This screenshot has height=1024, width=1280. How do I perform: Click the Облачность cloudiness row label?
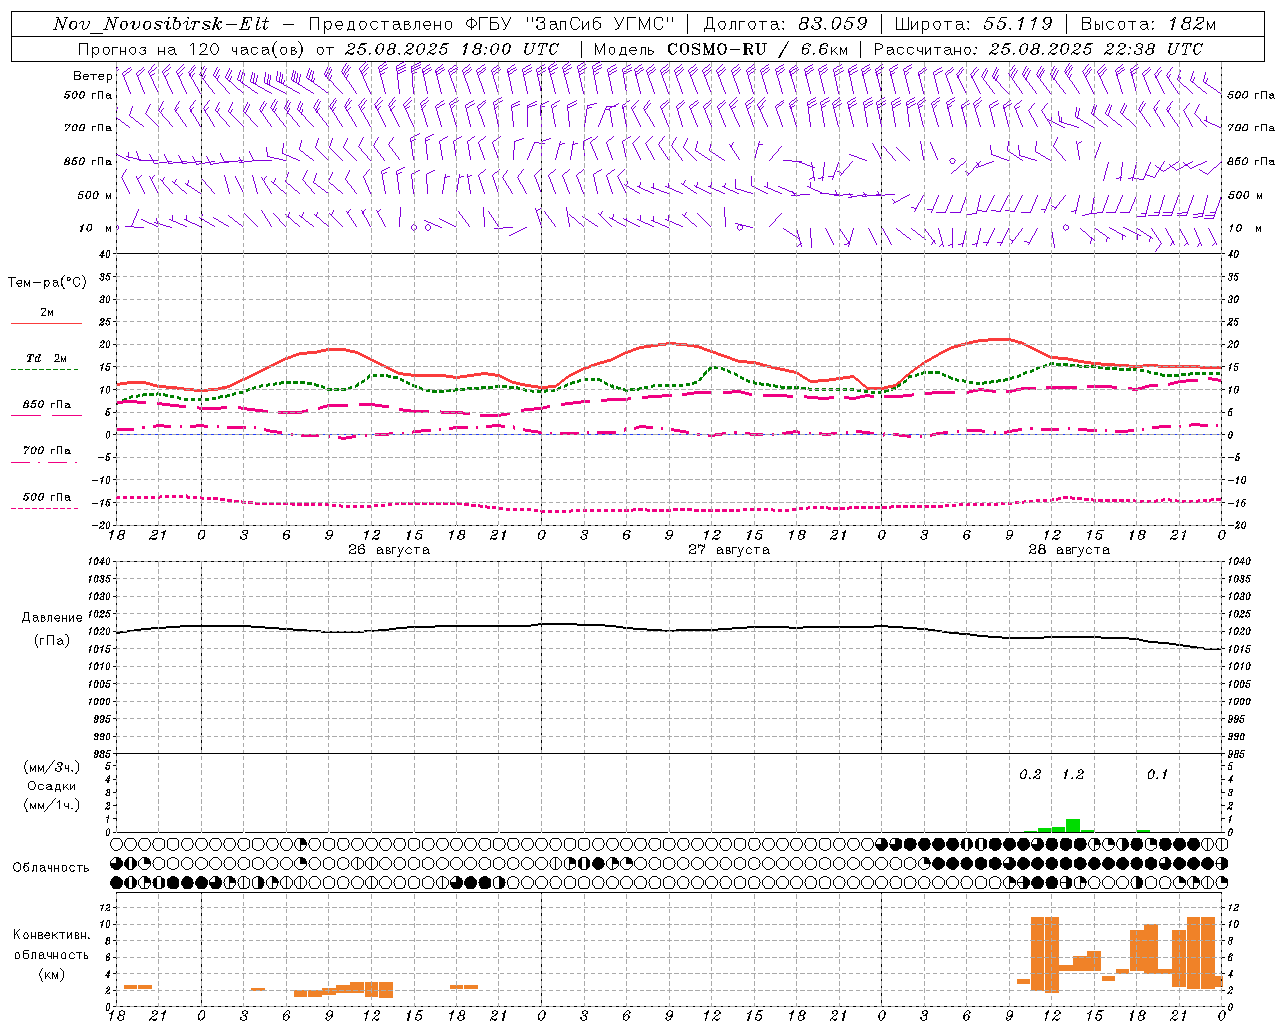tap(51, 868)
